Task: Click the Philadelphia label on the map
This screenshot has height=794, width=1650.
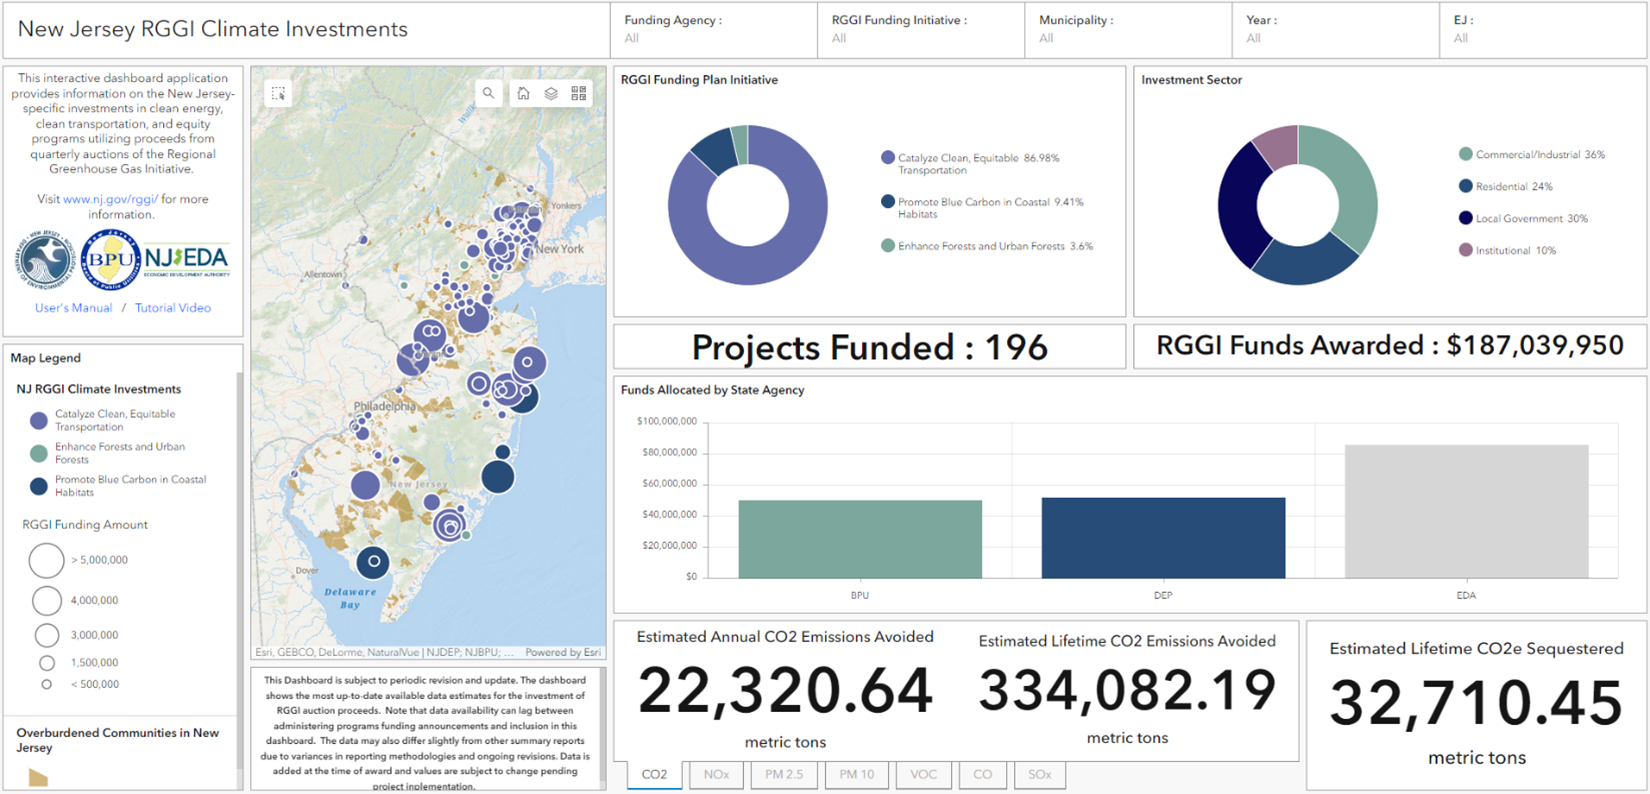Action: 385,406
